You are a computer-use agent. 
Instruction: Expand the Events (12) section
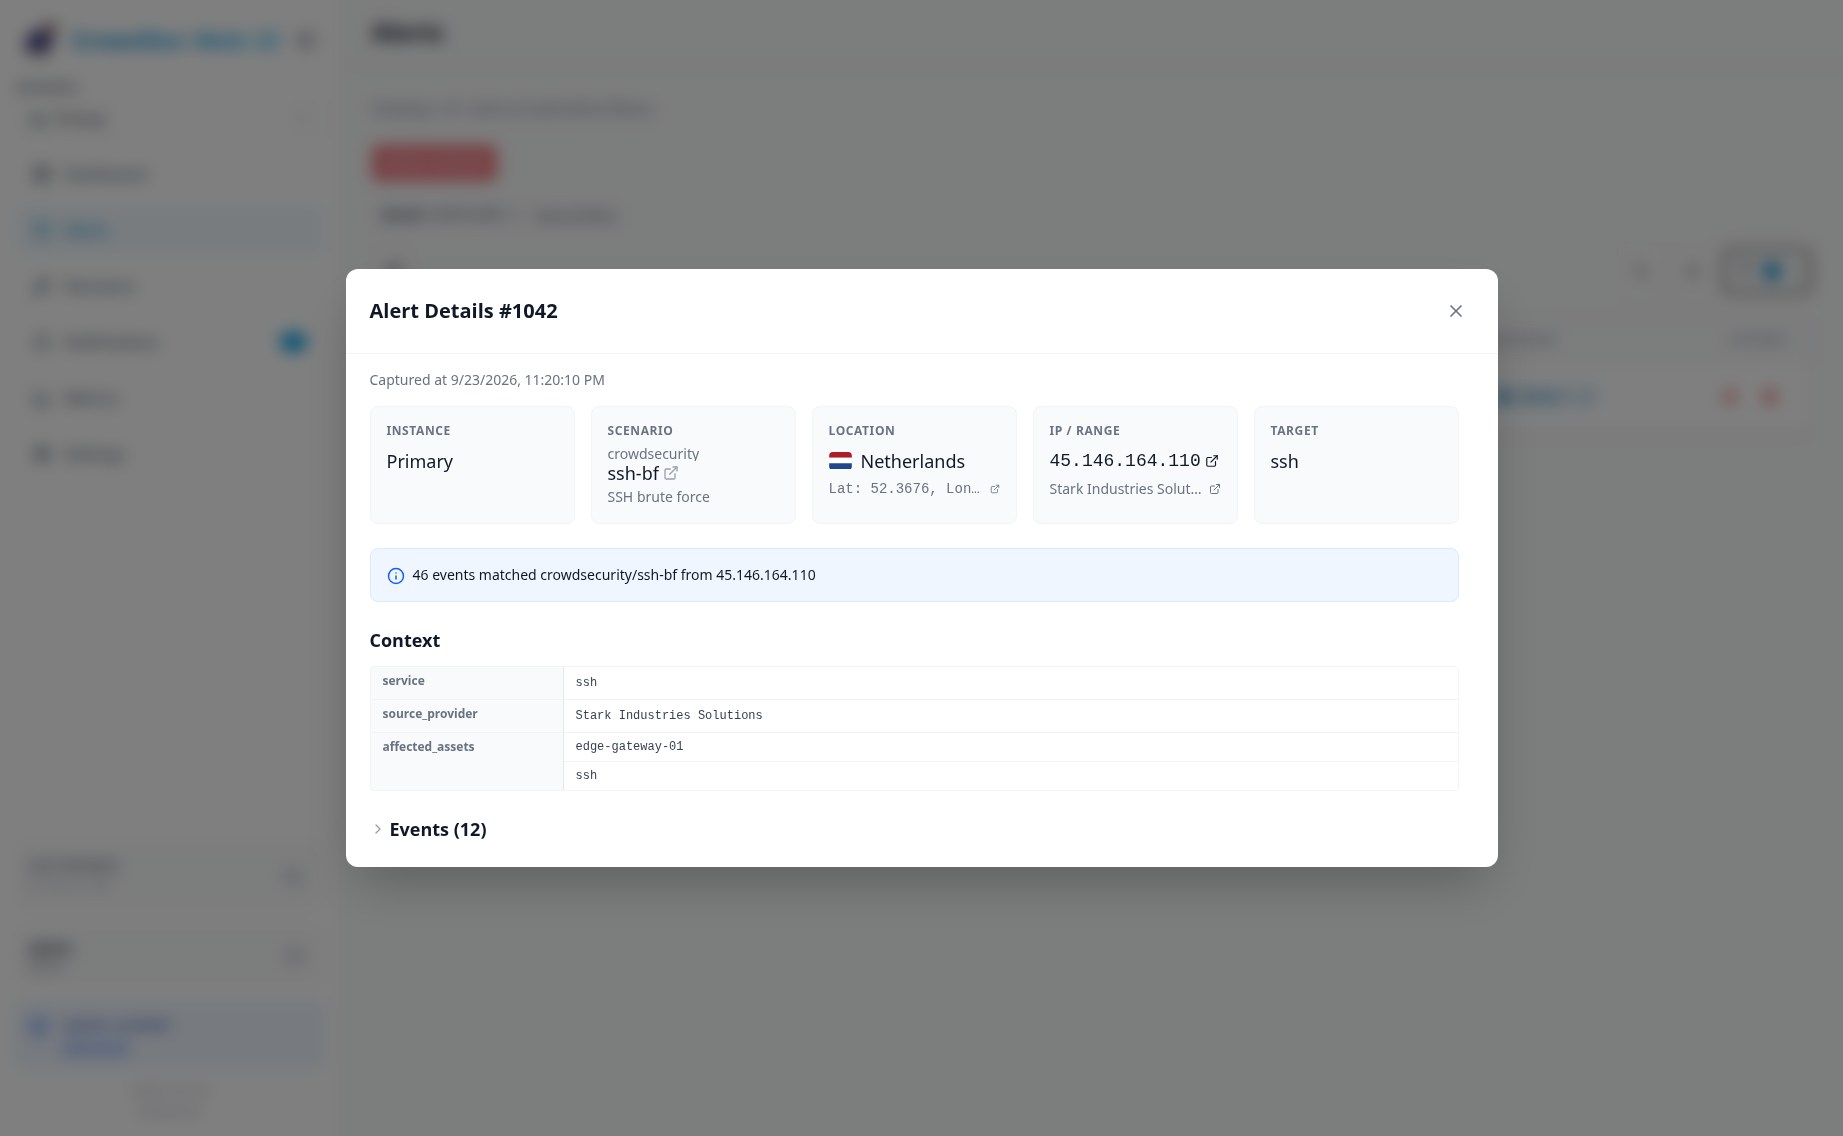pos(428,829)
